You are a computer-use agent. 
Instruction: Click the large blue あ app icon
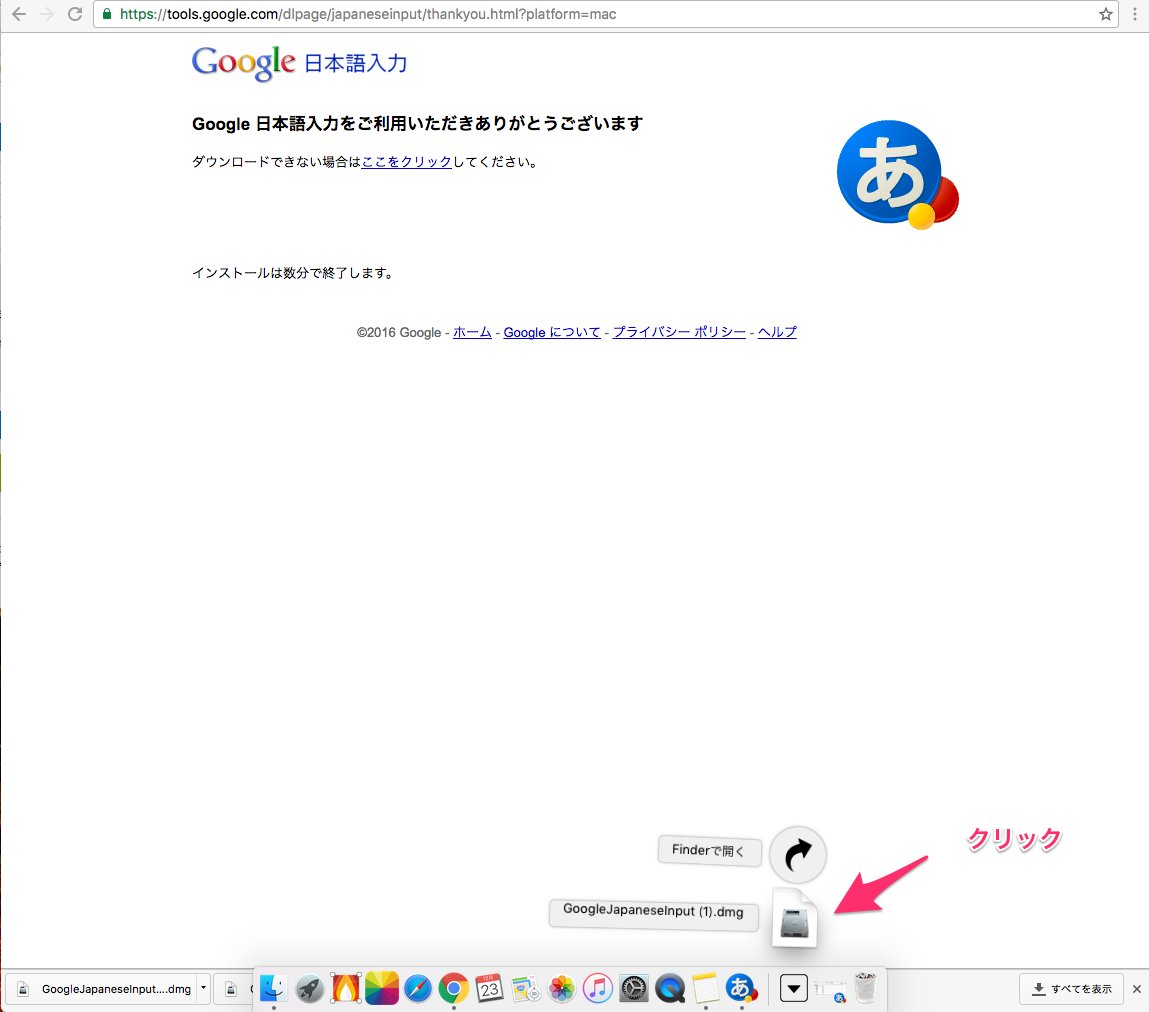click(x=897, y=174)
